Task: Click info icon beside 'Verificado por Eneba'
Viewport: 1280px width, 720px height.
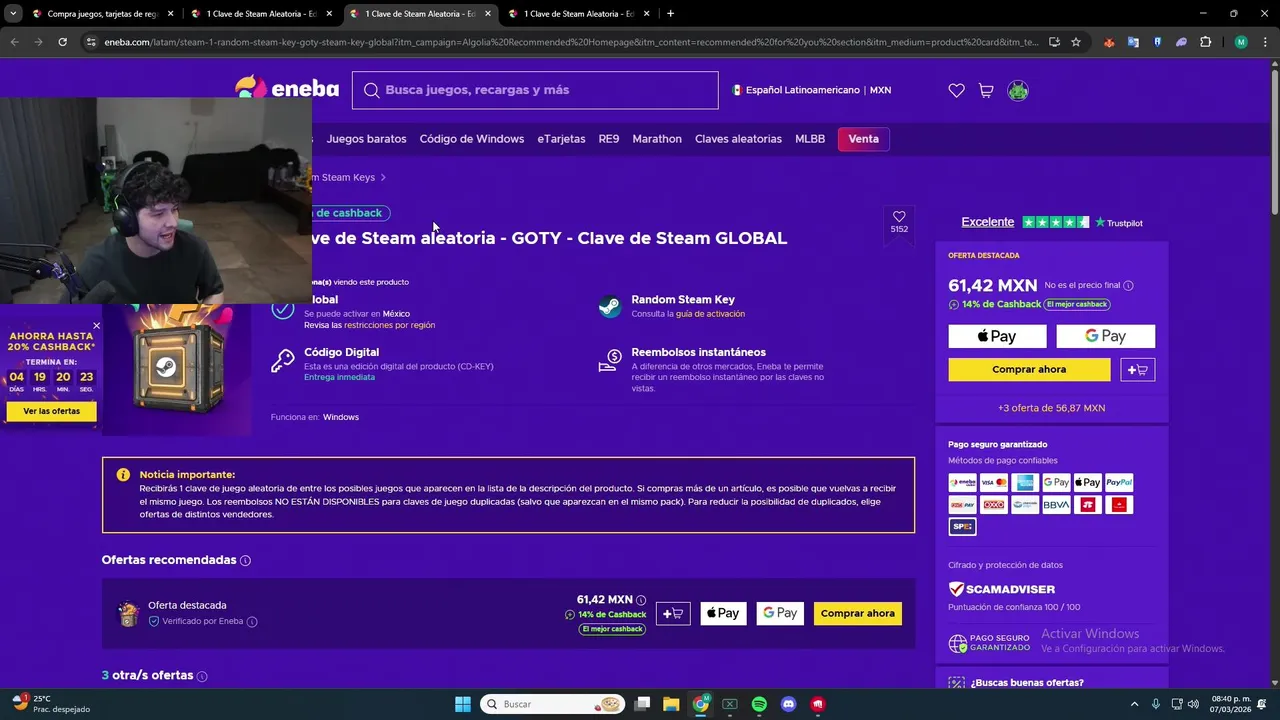Action: tap(252, 621)
